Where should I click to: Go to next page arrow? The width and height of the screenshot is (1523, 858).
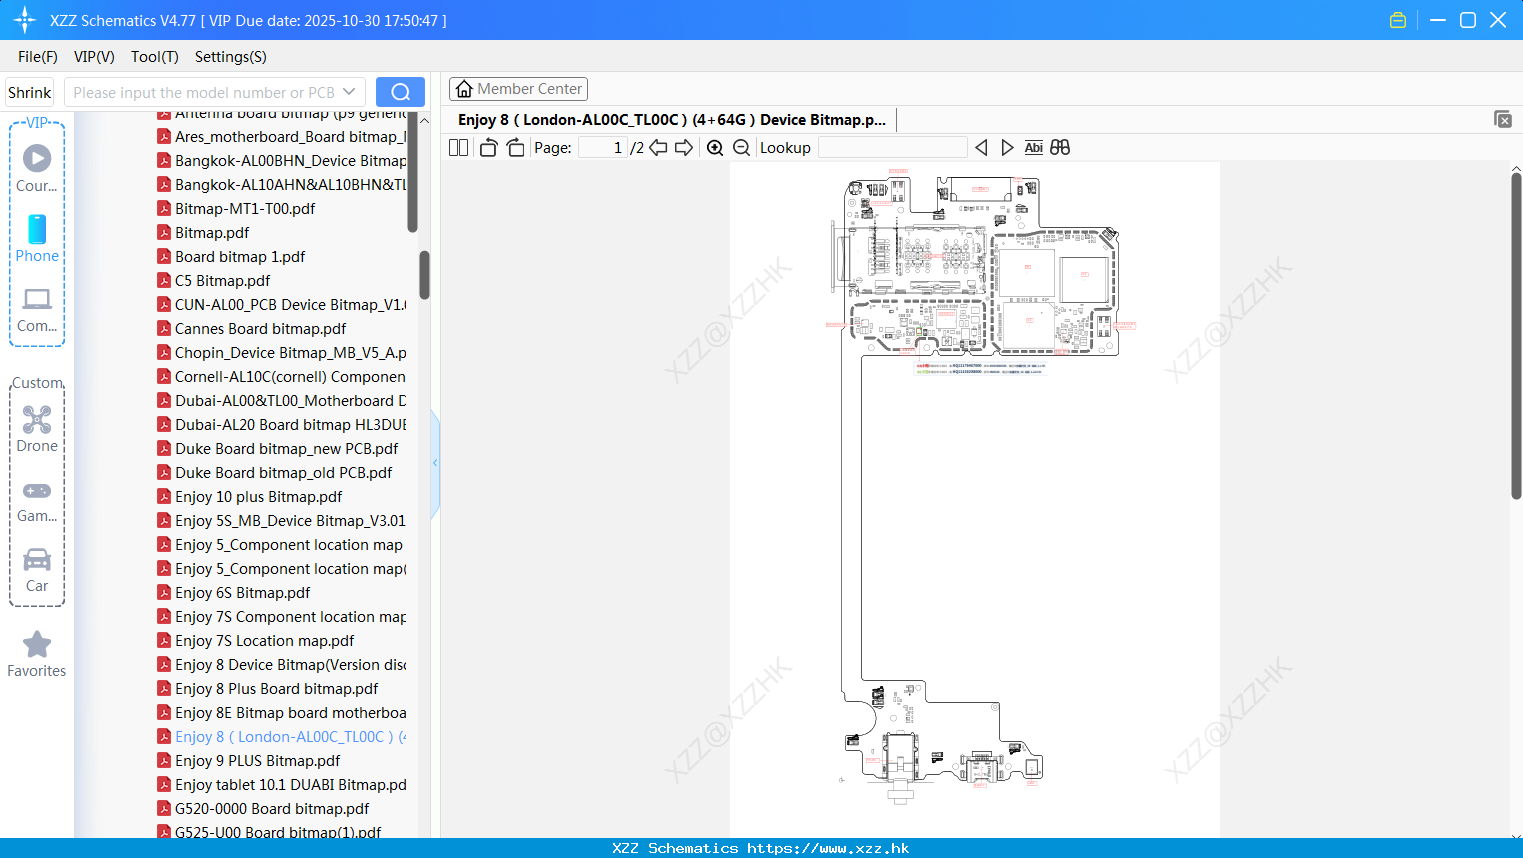684,147
